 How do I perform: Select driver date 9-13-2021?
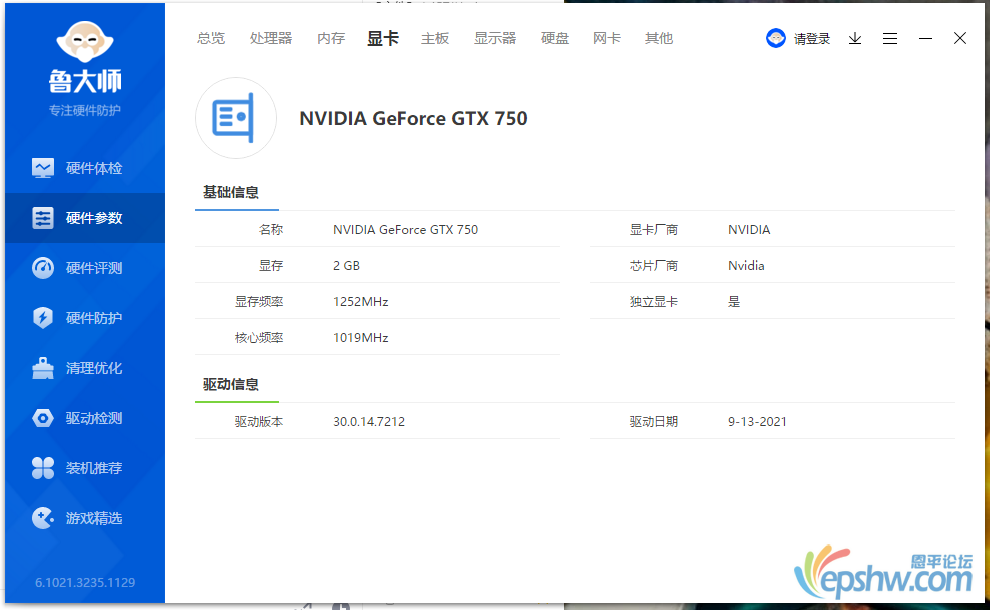[x=757, y=422]
